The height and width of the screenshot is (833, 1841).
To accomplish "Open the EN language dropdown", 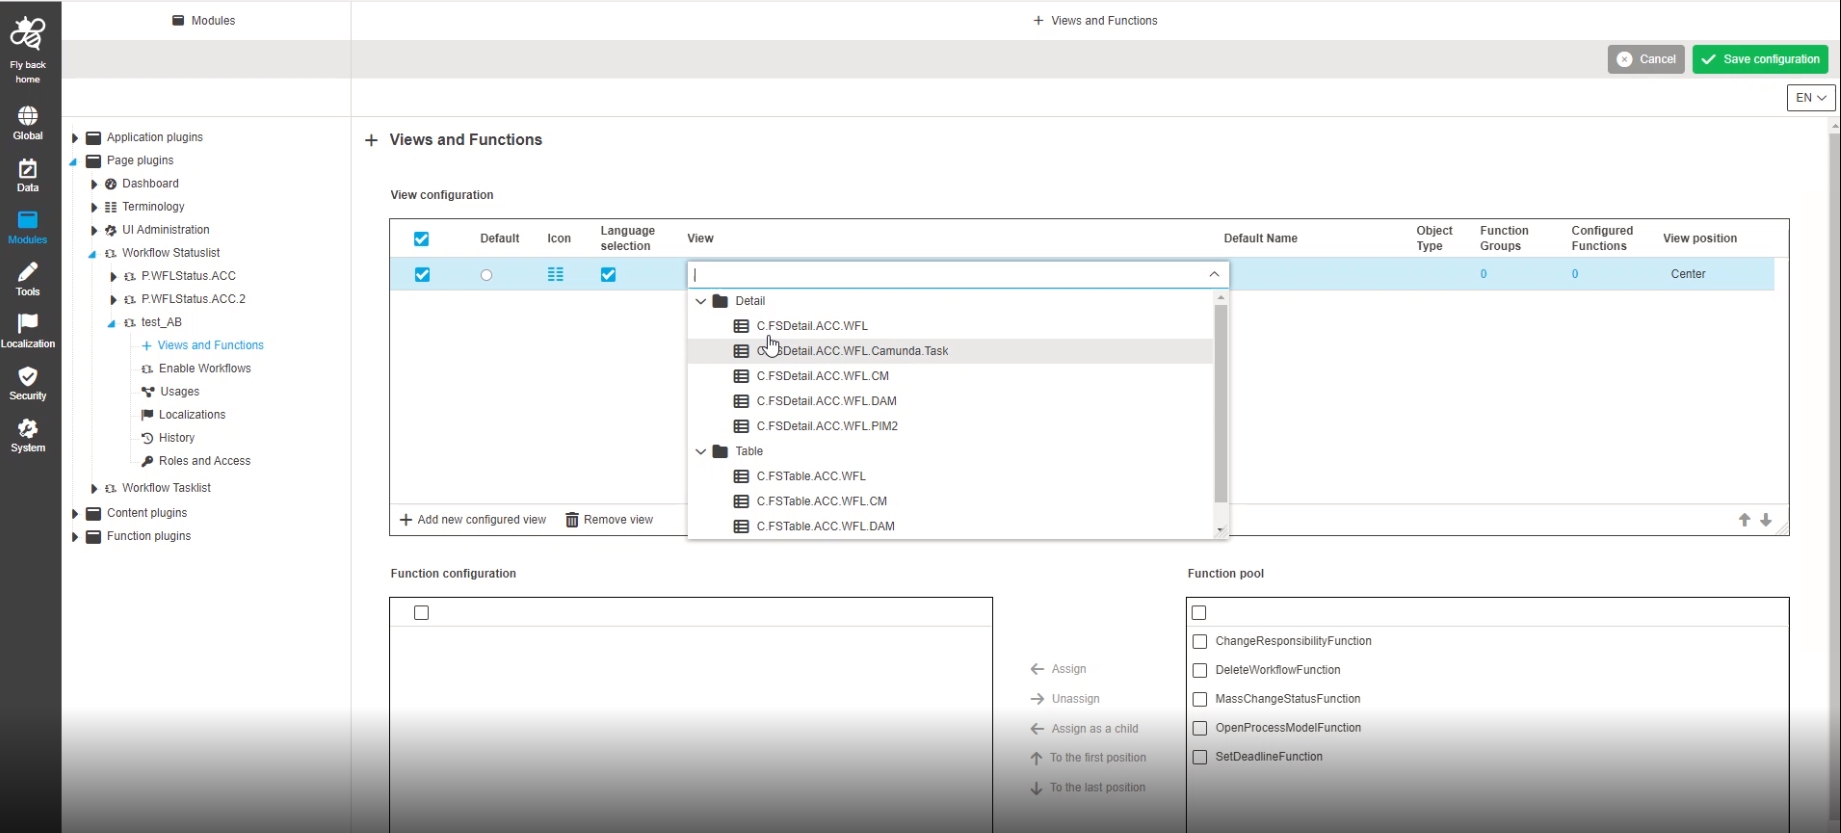I will click(x=1810, y=98).
